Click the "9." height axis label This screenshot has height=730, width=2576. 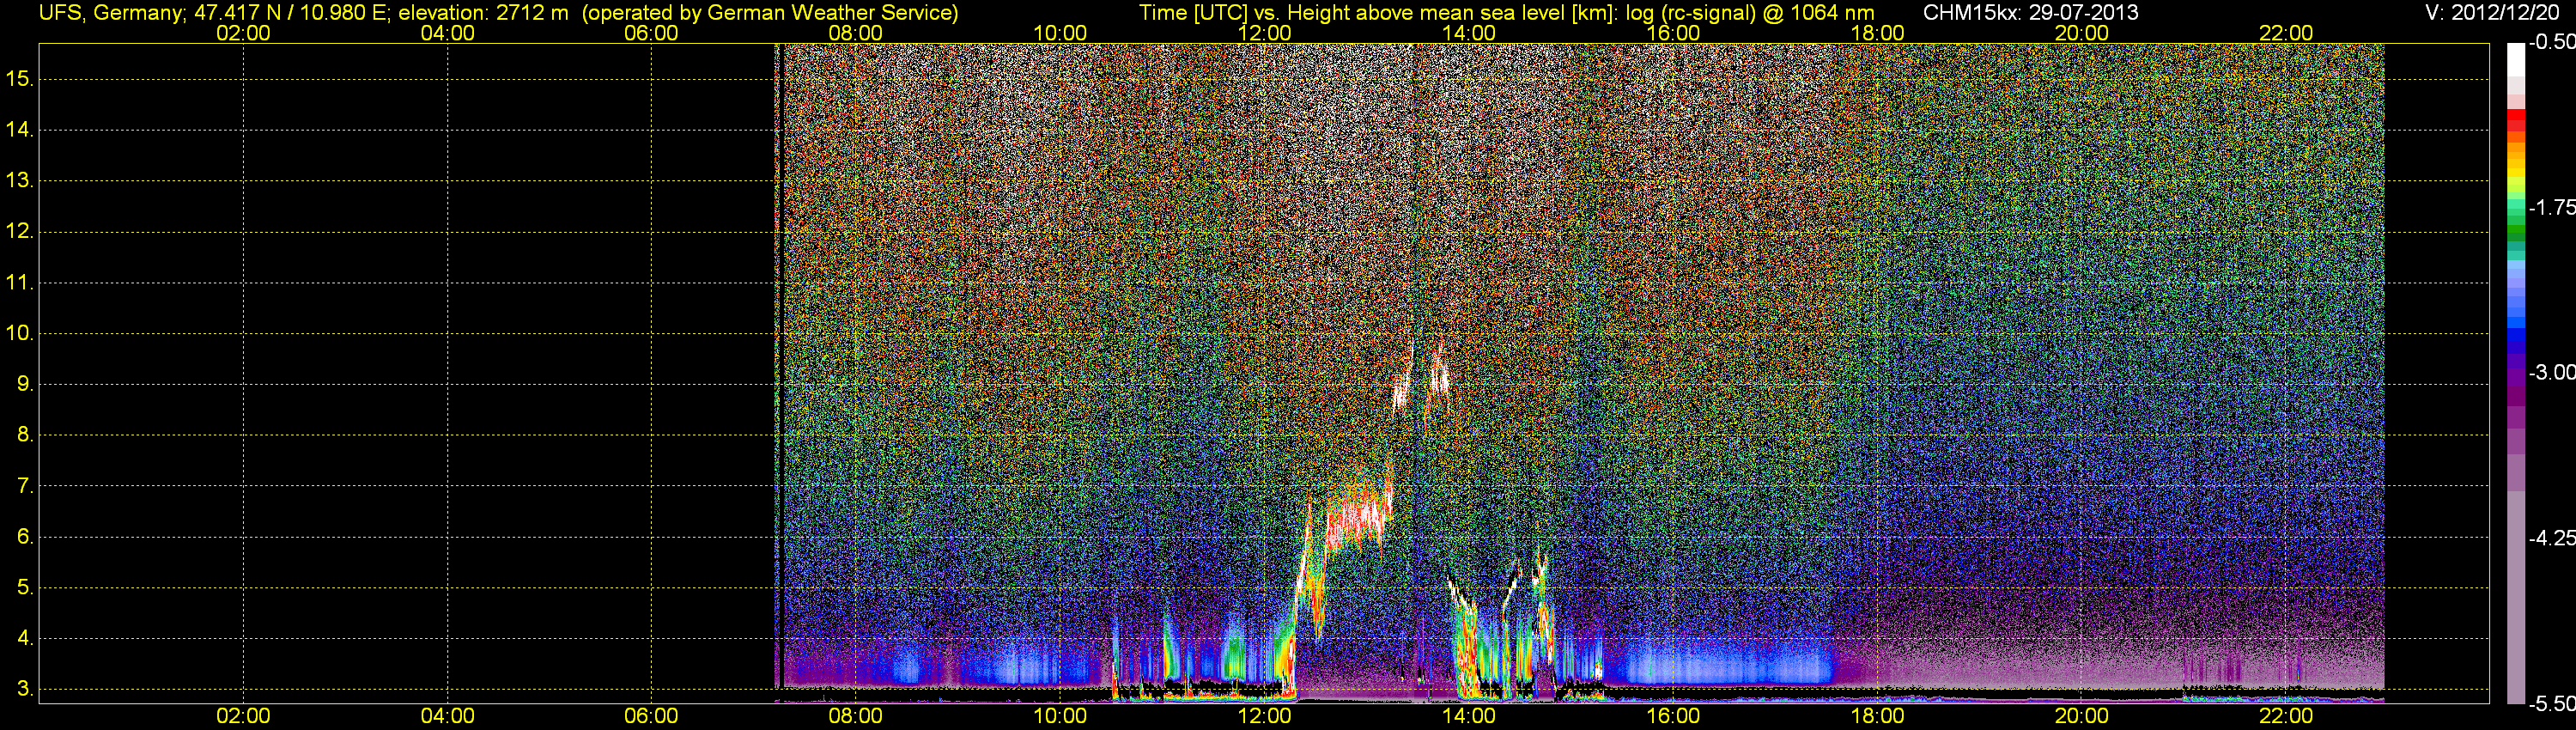coord(24,385)
